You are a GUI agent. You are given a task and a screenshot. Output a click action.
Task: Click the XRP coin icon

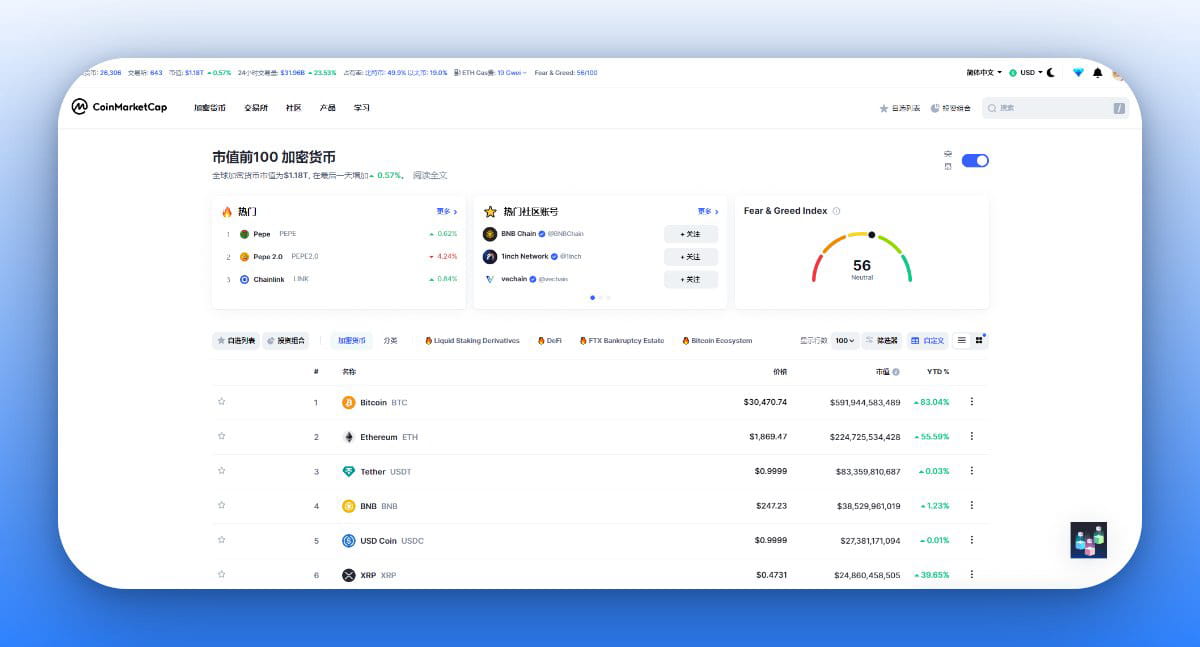[349, 575]
